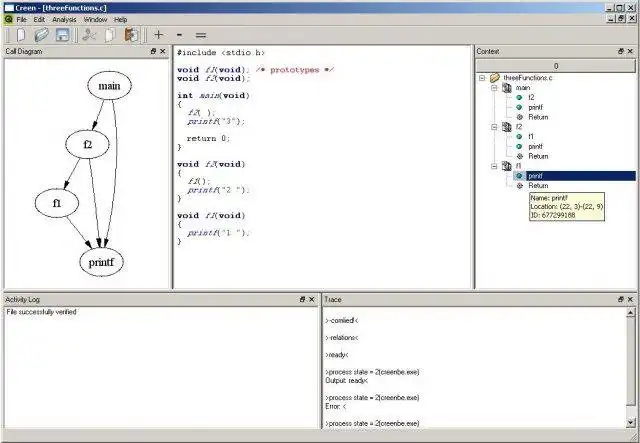Click the 0 column header in Context panel
The width and height of the screenshot is (640, 443).
(556, 66)
